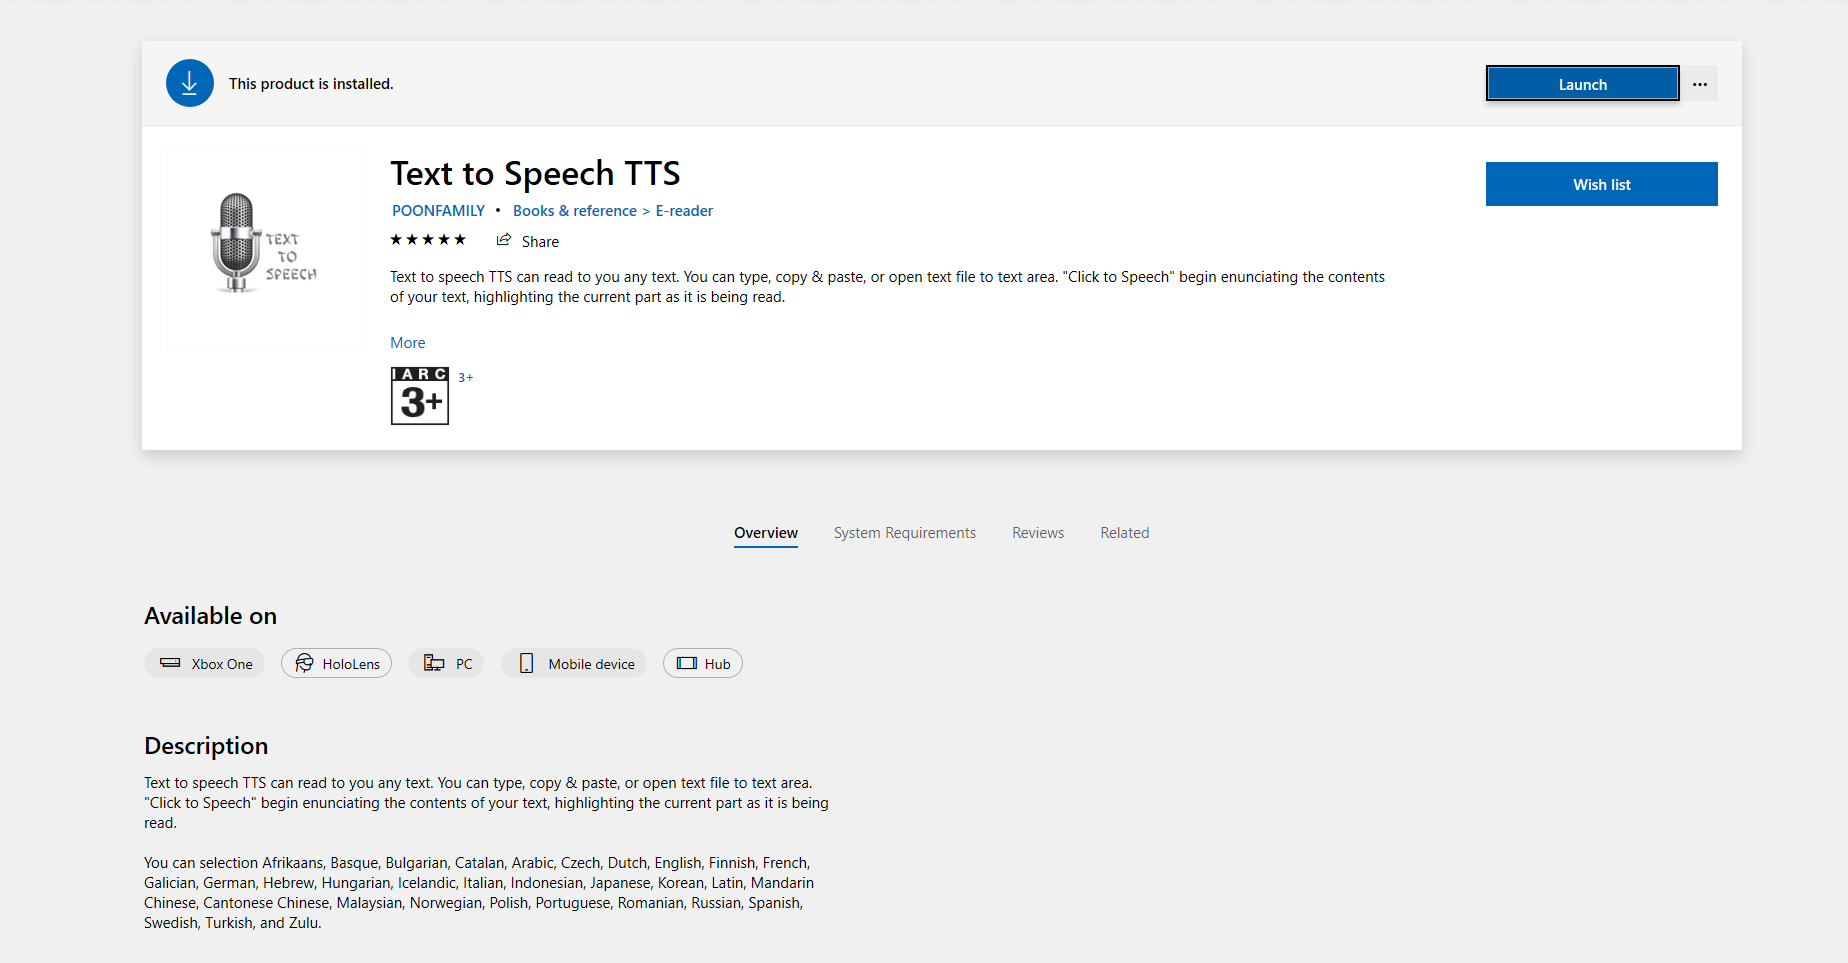Click the Mobile device phone icon
This screenshot has height=963, width=1848.
pos(526,663)
